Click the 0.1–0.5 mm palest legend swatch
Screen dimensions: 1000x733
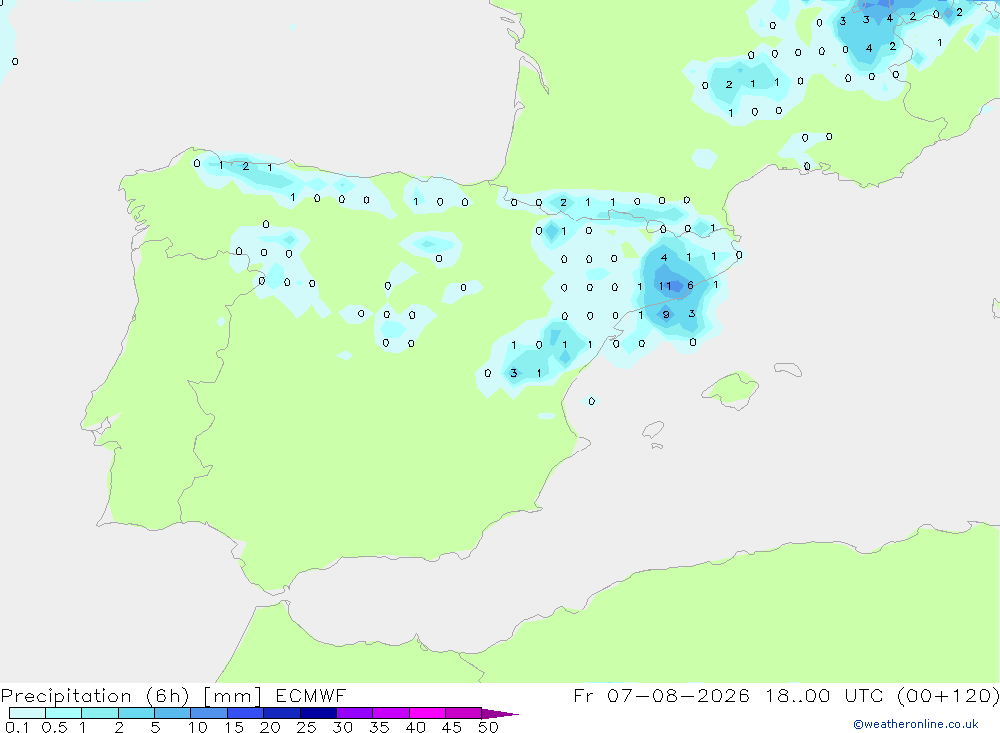[27, 713]
